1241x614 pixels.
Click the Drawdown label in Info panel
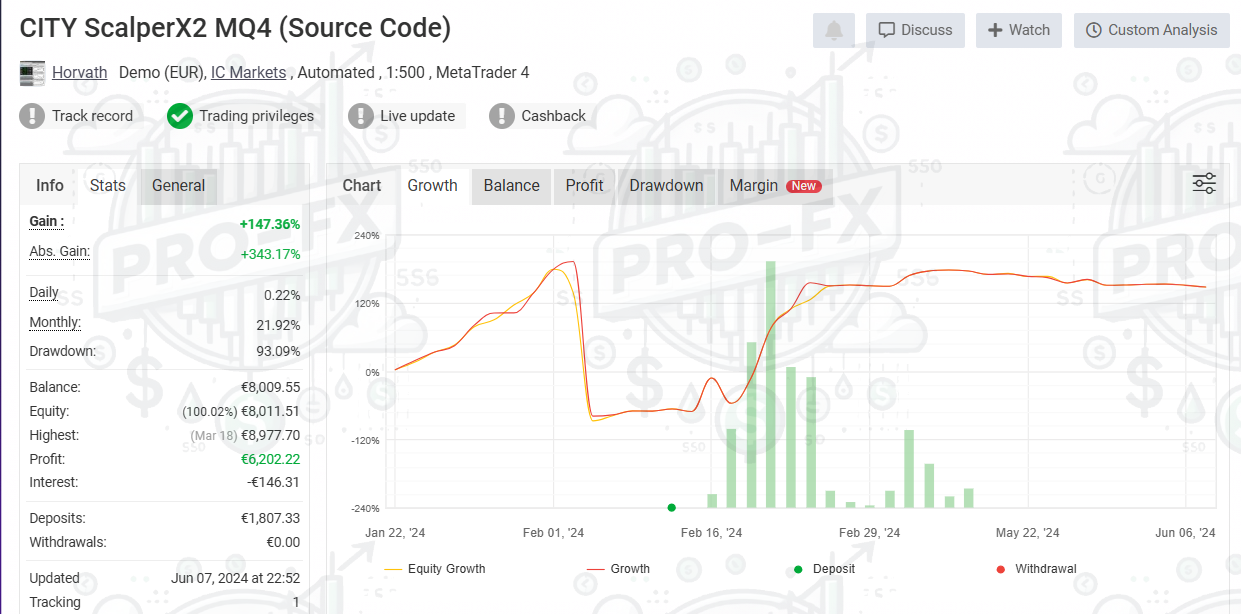(63, 351)
